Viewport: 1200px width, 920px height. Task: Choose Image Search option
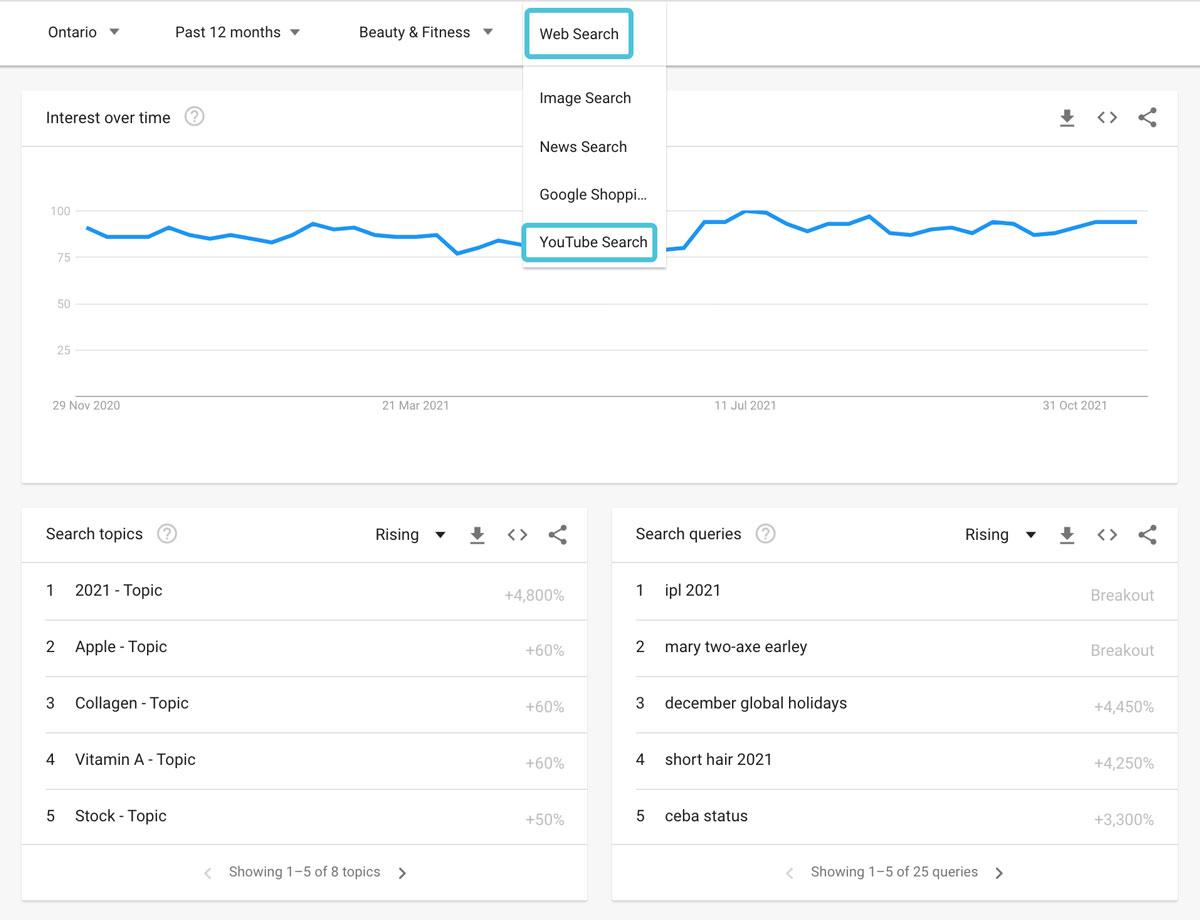pyautogui.click(x=585, y=98)
